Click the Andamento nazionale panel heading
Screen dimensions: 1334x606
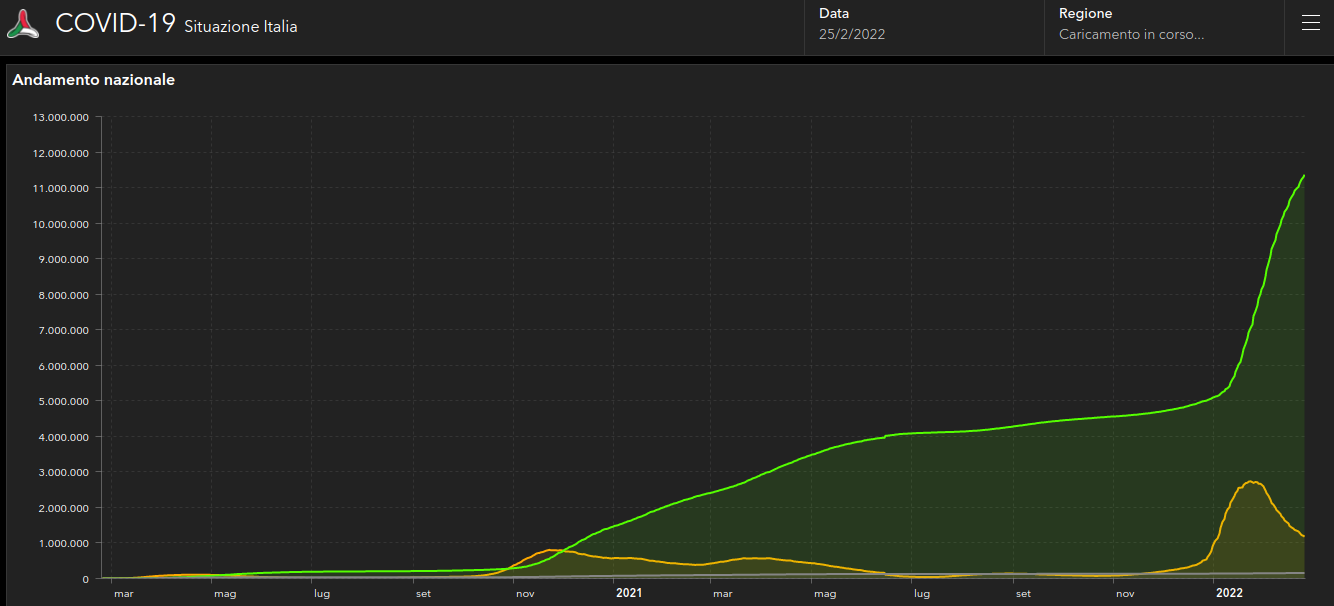tap(93, 80)
